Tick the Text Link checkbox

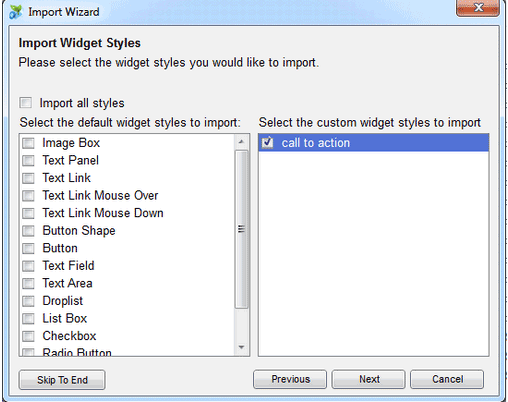[x=28, y=178]
